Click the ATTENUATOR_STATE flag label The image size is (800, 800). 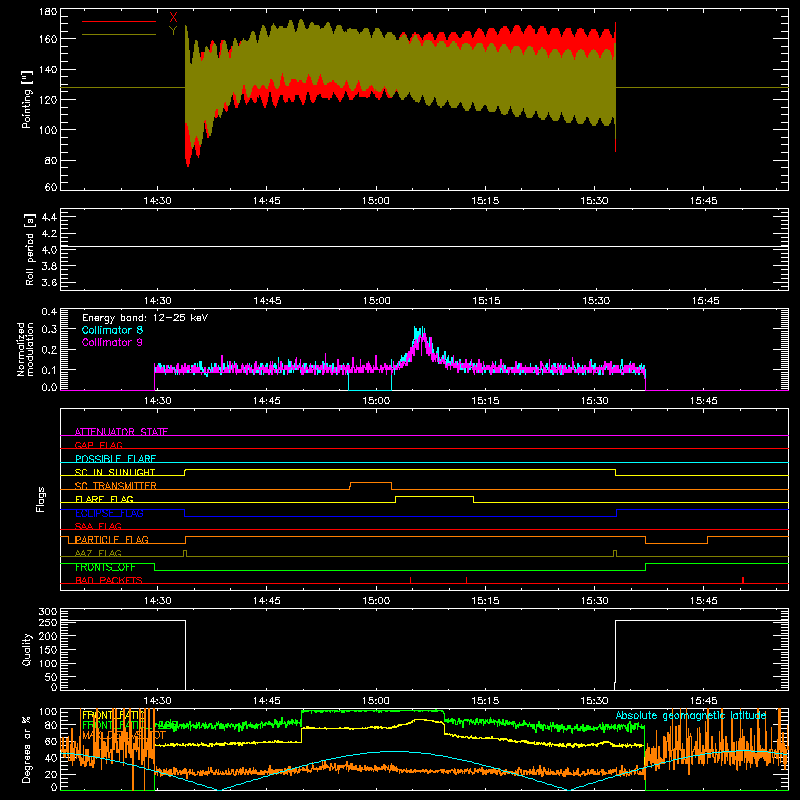pyautogui.click(x=121, y=432)
